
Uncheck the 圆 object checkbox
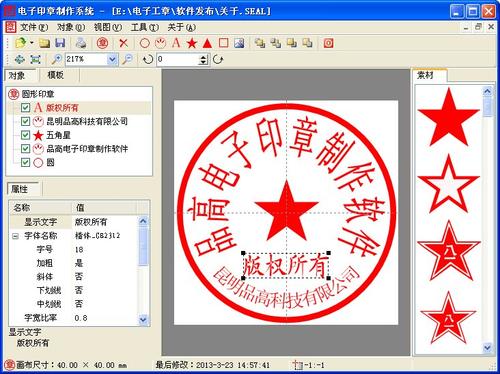25,162
